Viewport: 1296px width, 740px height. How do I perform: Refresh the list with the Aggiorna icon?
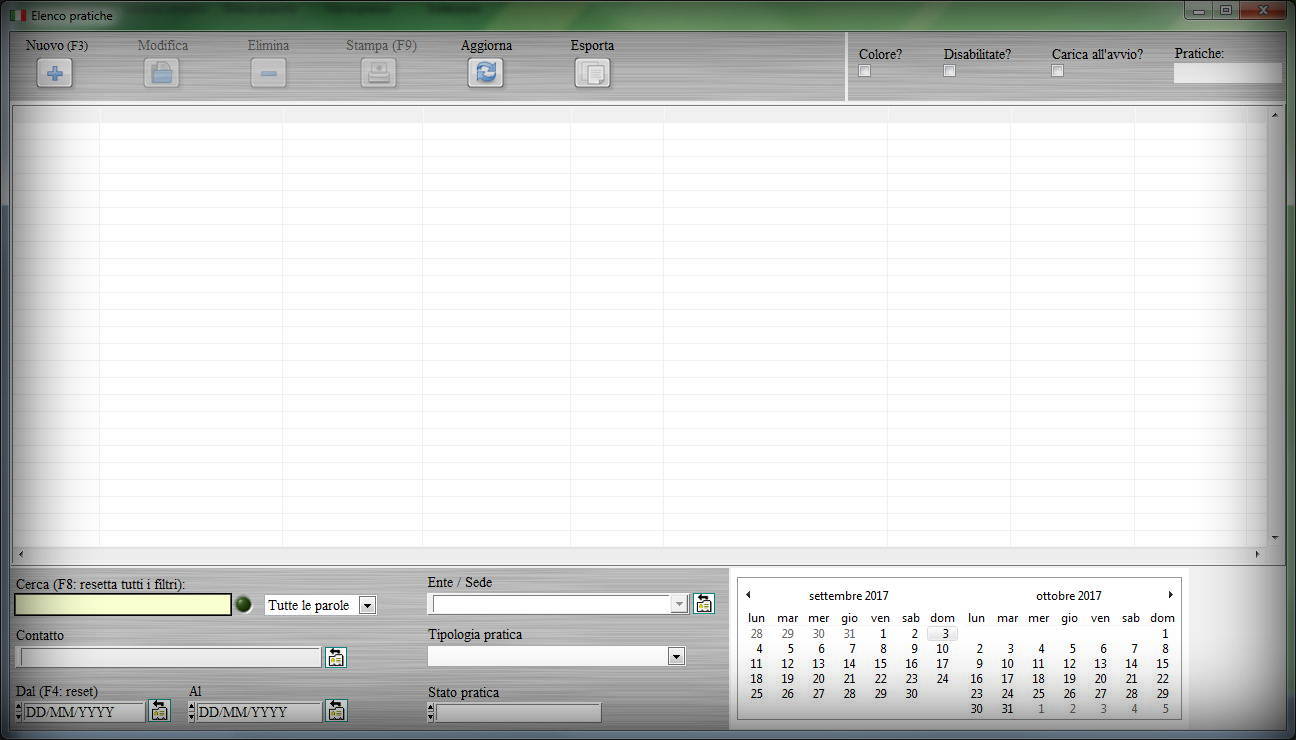coord(486,73)
